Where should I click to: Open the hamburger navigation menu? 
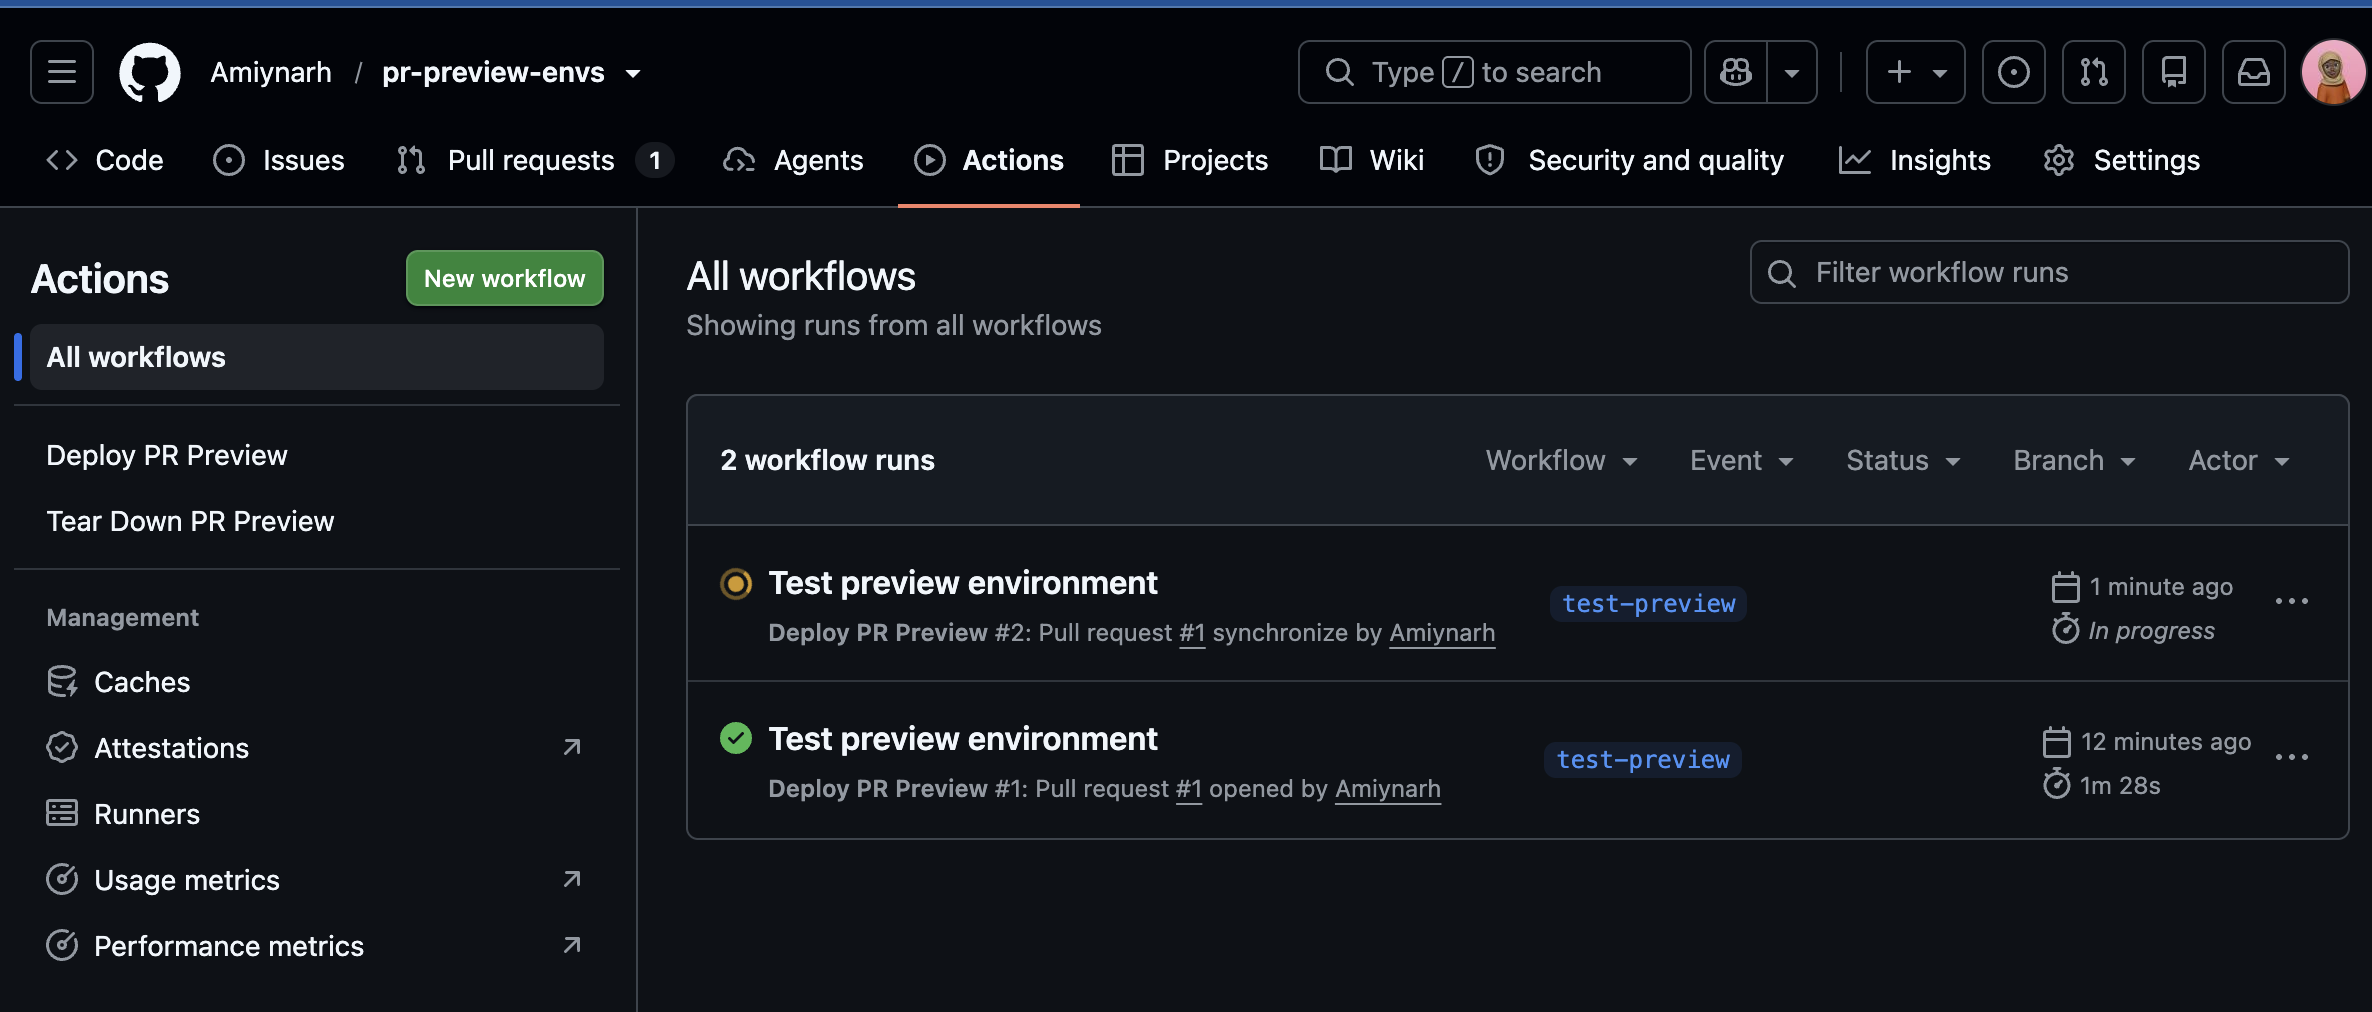click(x=62, y=72)
